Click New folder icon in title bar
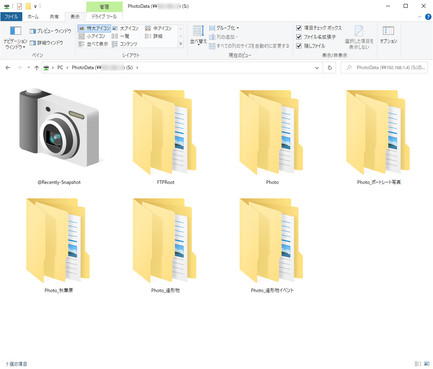The width and height of the screenshot is (433, 369). (28, 6)
